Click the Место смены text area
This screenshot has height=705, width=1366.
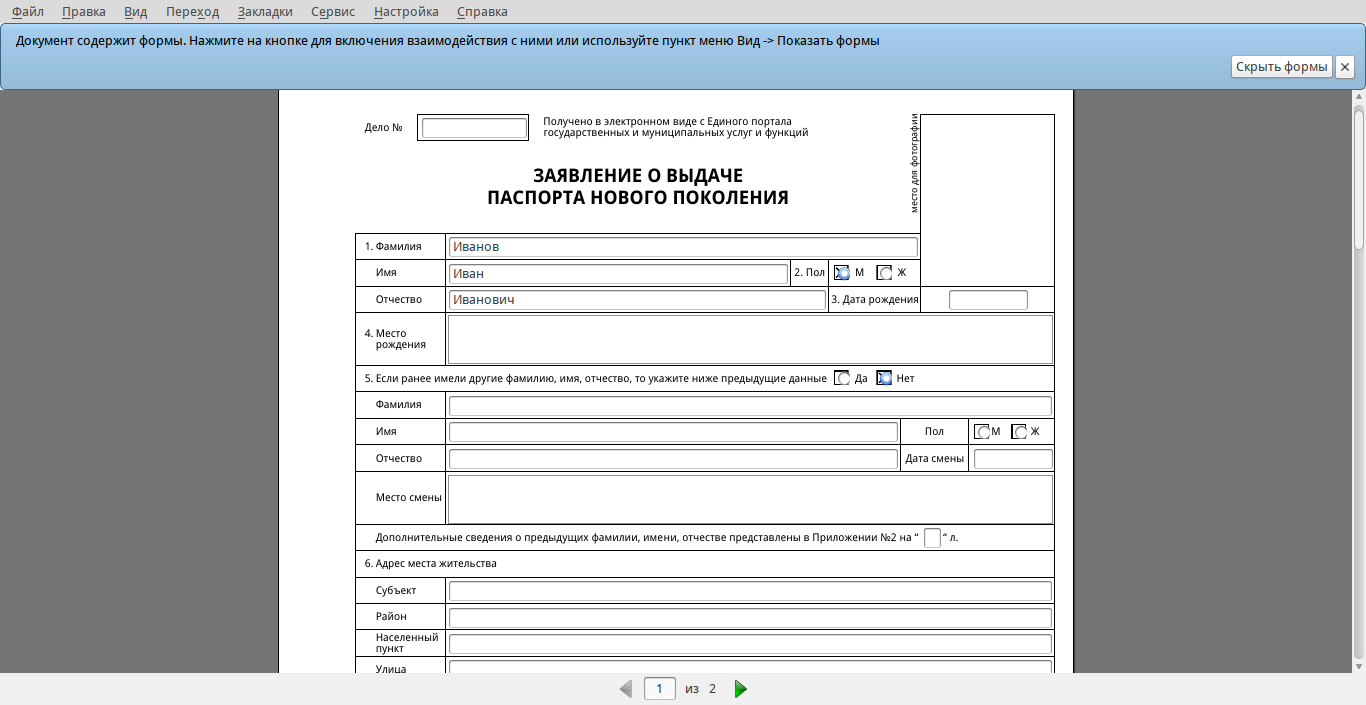pyautogui.click(x=750, y=499)
